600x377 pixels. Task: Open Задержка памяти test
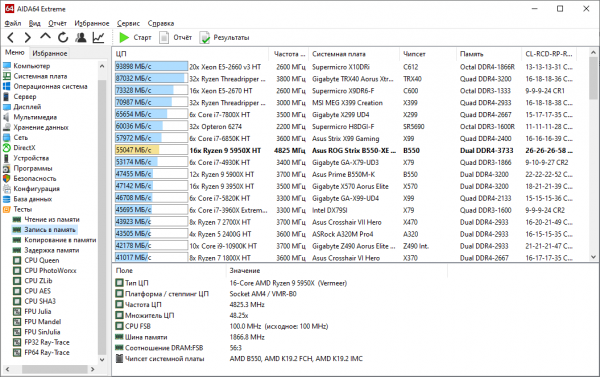tap(52, 250)
